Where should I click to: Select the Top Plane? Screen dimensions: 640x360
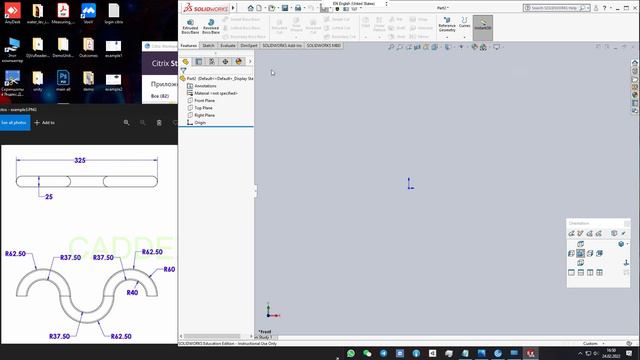[200, 108]
